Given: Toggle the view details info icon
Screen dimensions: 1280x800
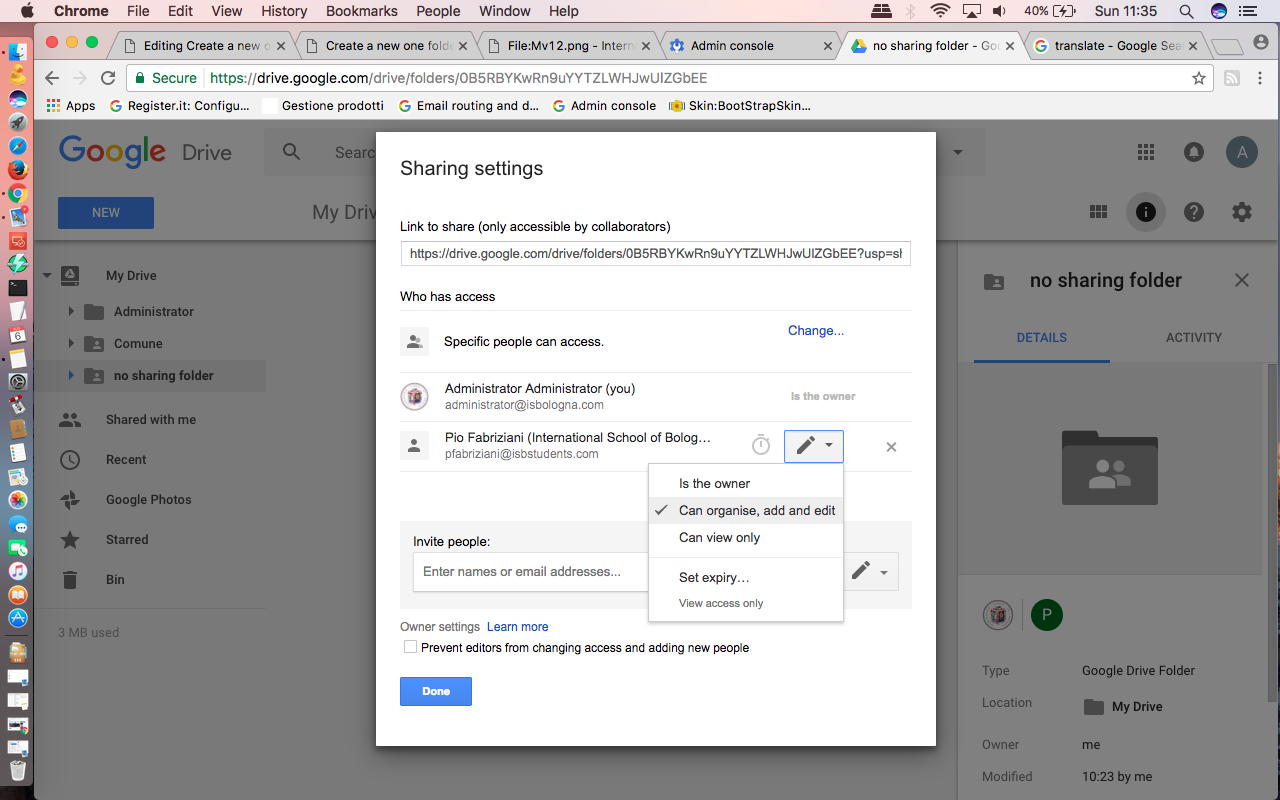Looking at the screenshot, I should click(1146, 212).
